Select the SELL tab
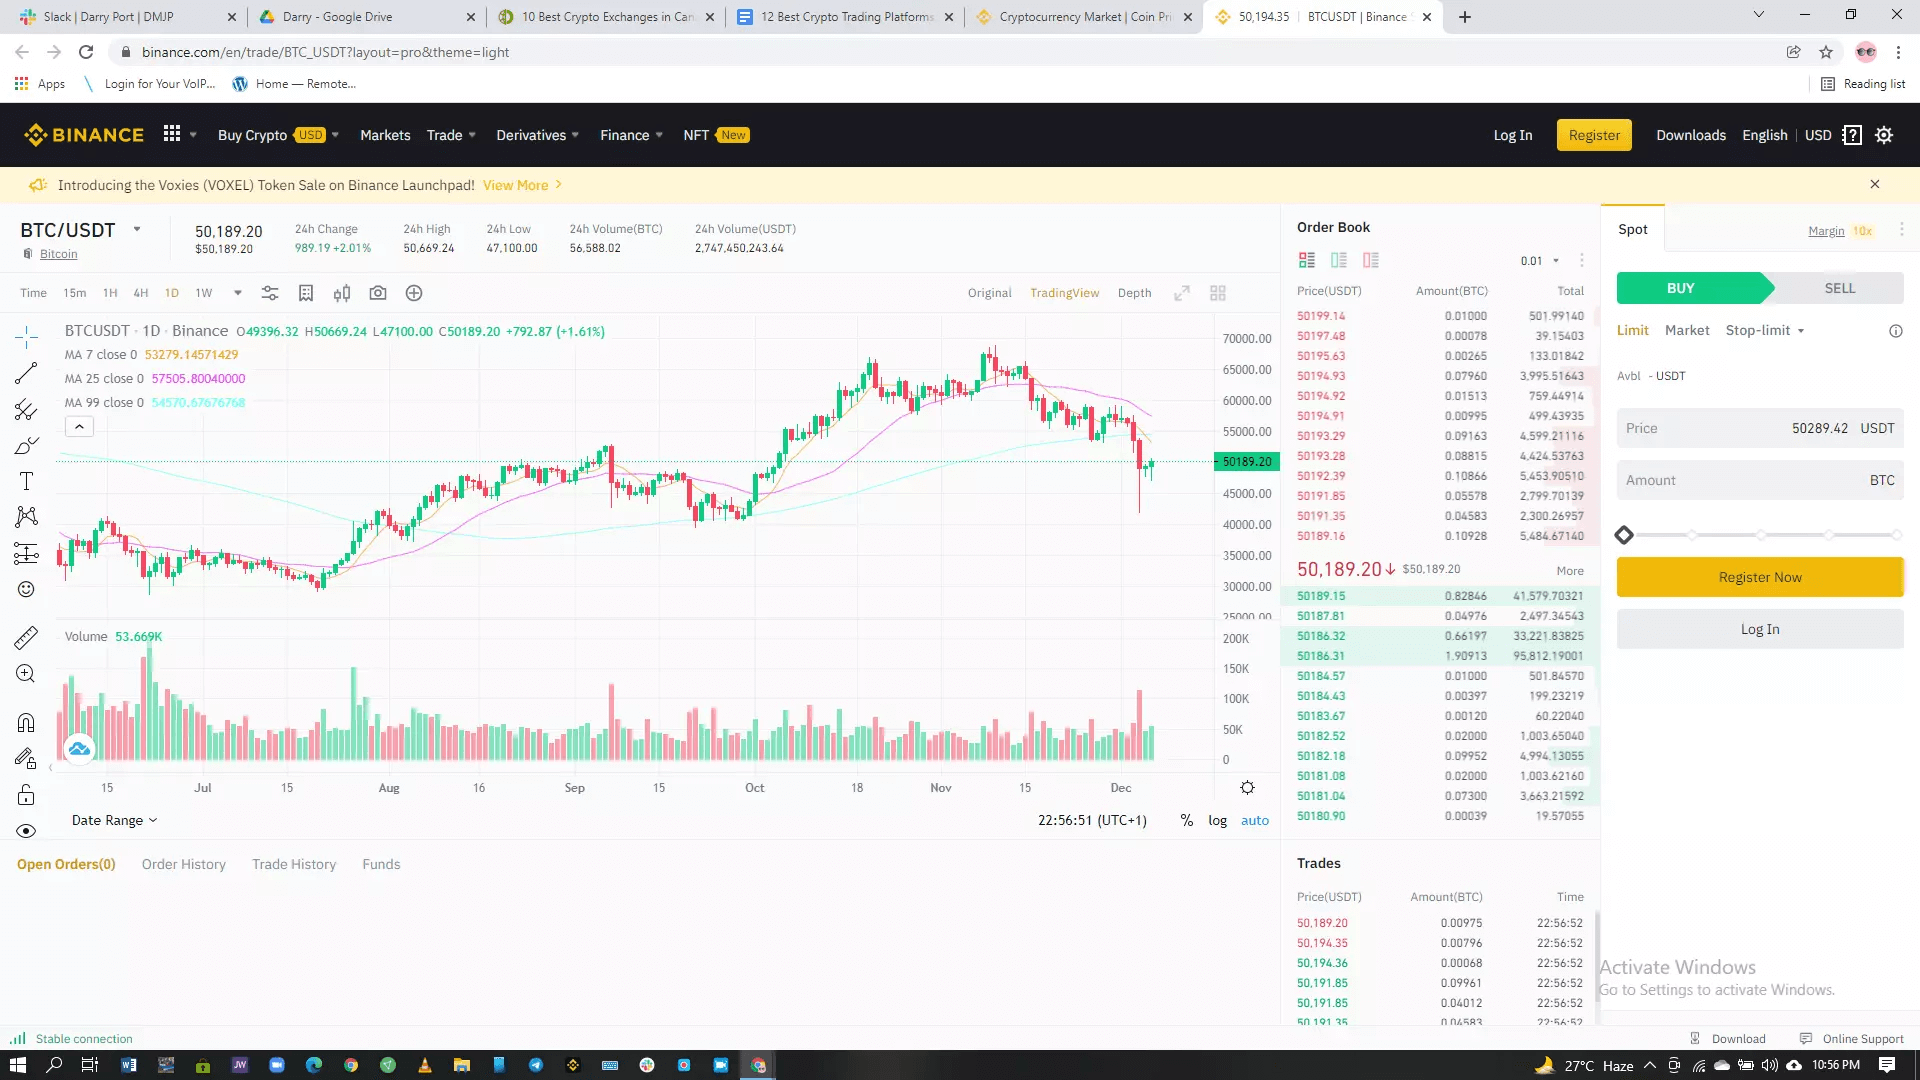 (1840, 288)
